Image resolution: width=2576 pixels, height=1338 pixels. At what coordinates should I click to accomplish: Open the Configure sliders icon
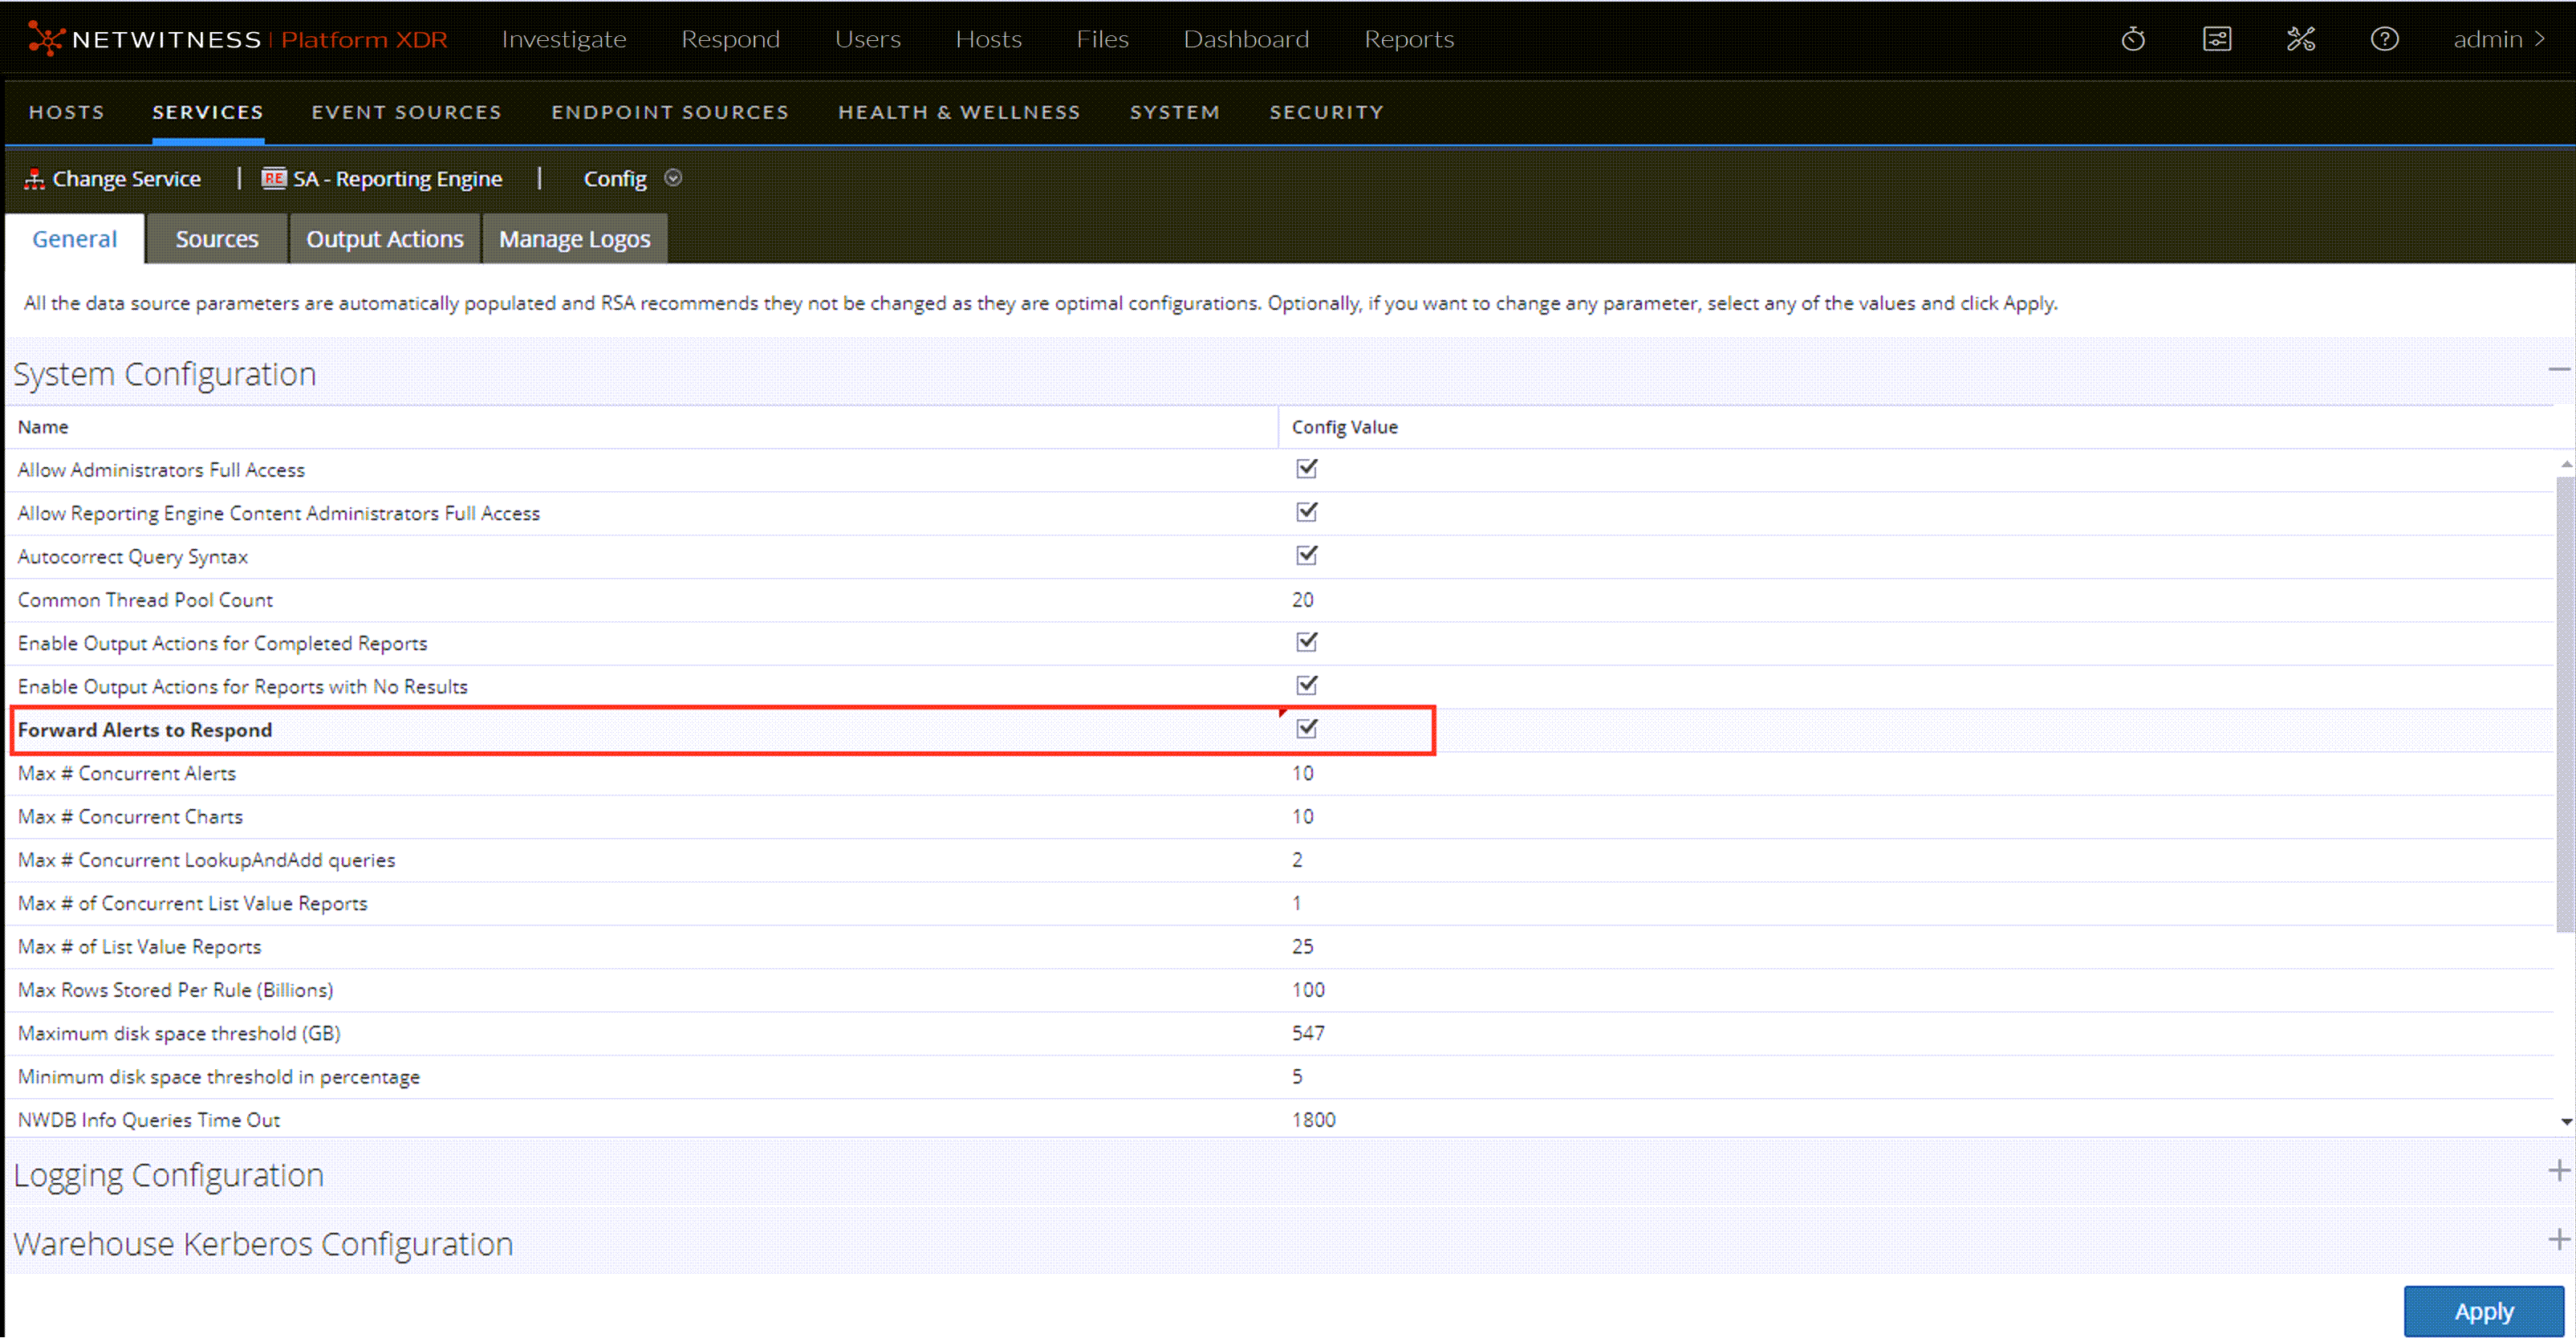click(2217, 39)
